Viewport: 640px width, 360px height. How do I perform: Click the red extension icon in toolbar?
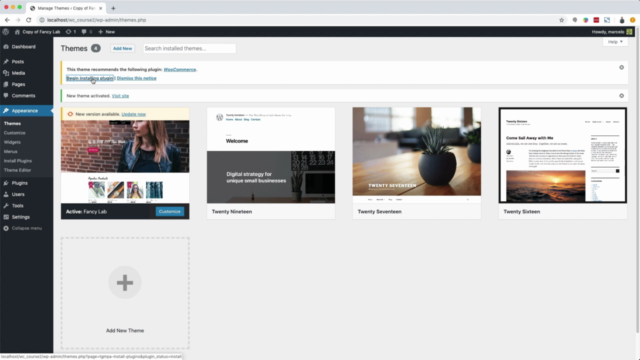596,20
